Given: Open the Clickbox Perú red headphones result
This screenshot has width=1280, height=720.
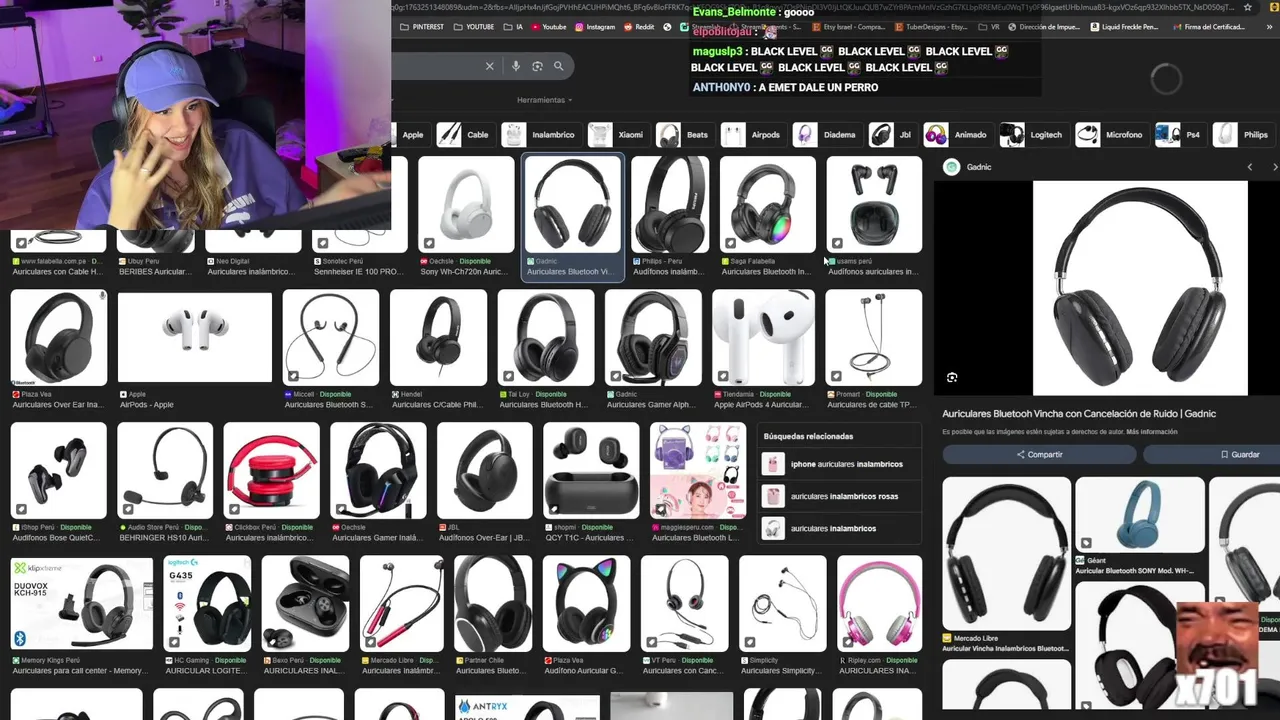Looking at the screenshot, I should tap(272, 470).
